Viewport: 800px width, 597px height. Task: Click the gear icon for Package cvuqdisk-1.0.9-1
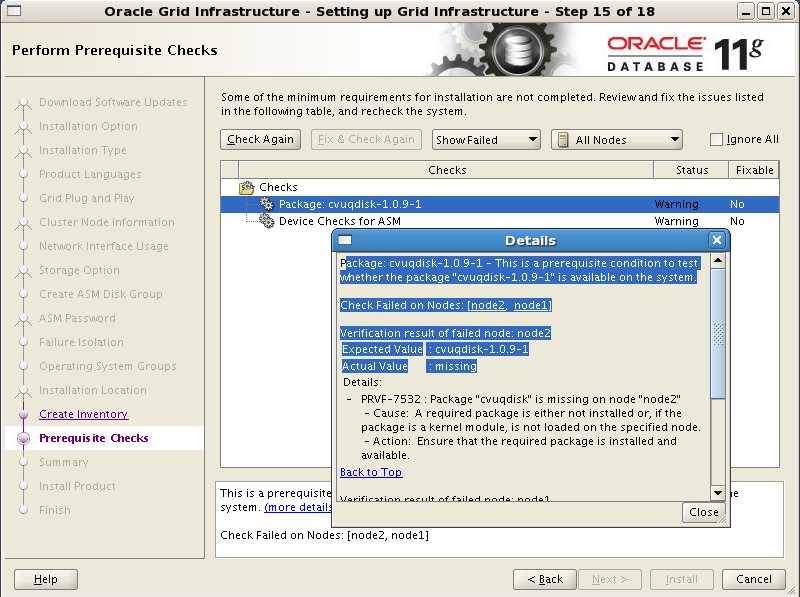[x=267, y=204]
